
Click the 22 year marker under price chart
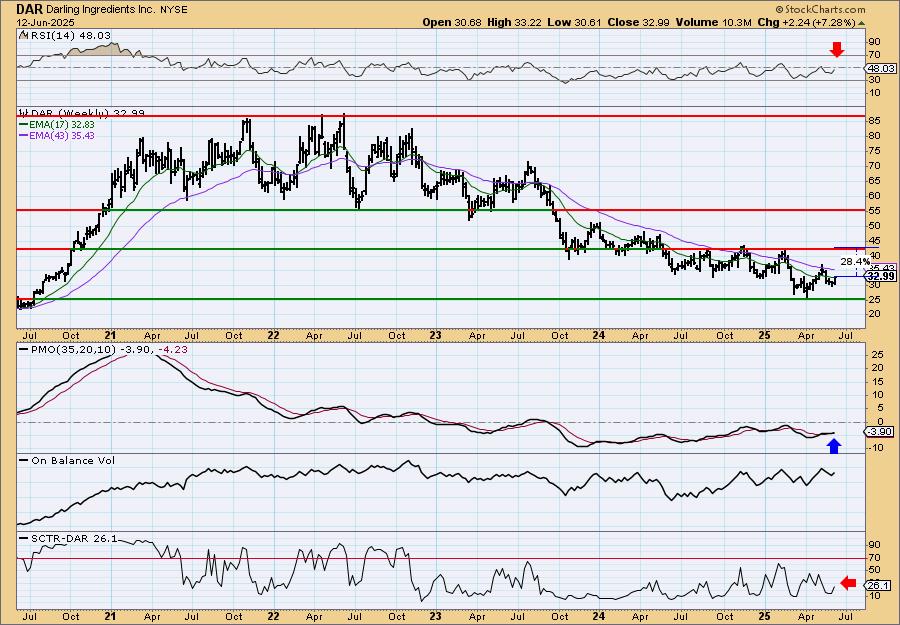point(274,335)
